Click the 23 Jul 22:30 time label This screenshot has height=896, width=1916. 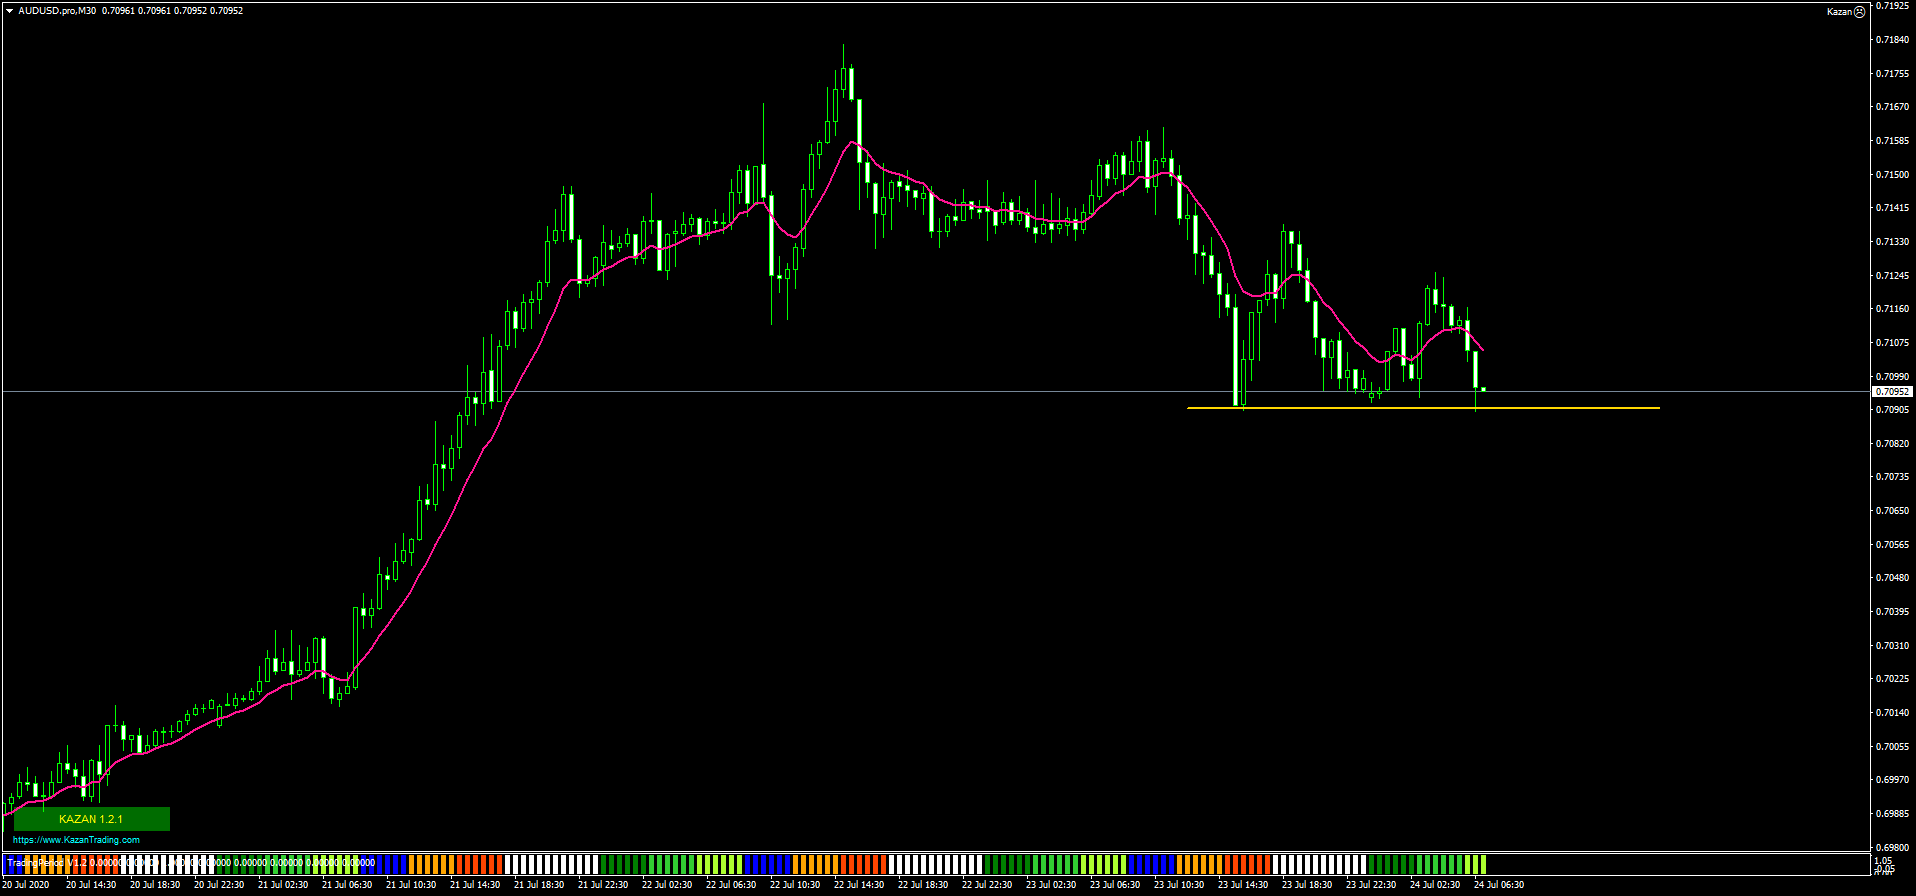(1371, 885)
